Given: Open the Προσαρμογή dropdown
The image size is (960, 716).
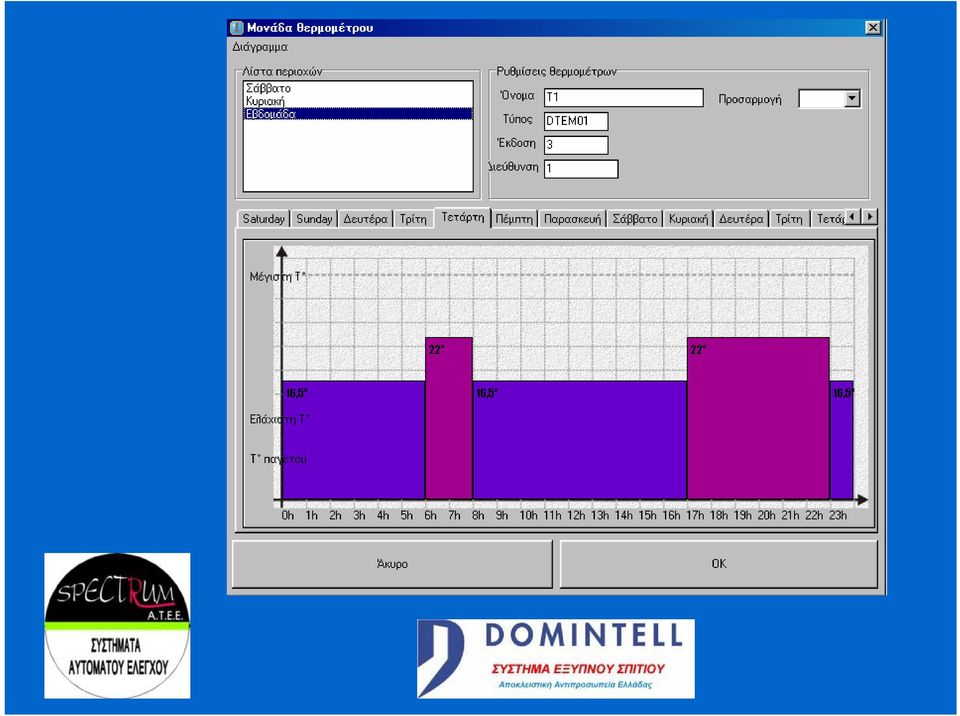Looking at the screenshot, I should pos(852,99).
